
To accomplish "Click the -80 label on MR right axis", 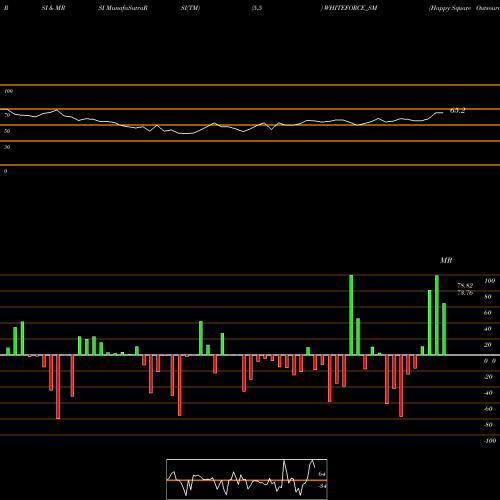I will click(488, 425).
